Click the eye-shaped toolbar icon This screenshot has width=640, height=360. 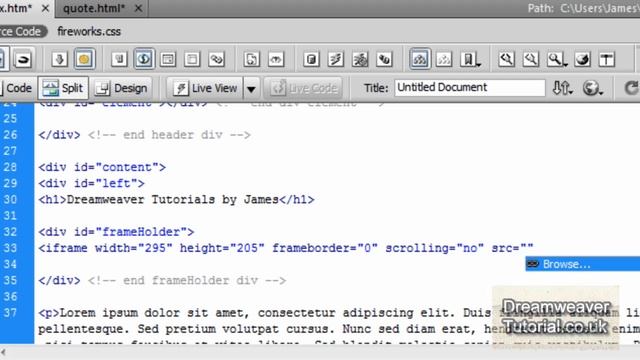[x=276, y=60]
